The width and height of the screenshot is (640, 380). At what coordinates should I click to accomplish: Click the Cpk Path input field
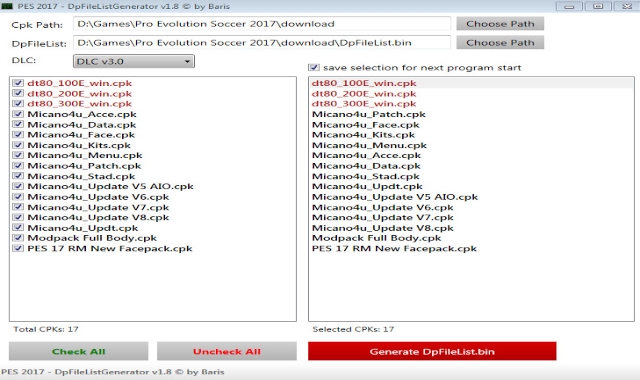pos(262,24)
